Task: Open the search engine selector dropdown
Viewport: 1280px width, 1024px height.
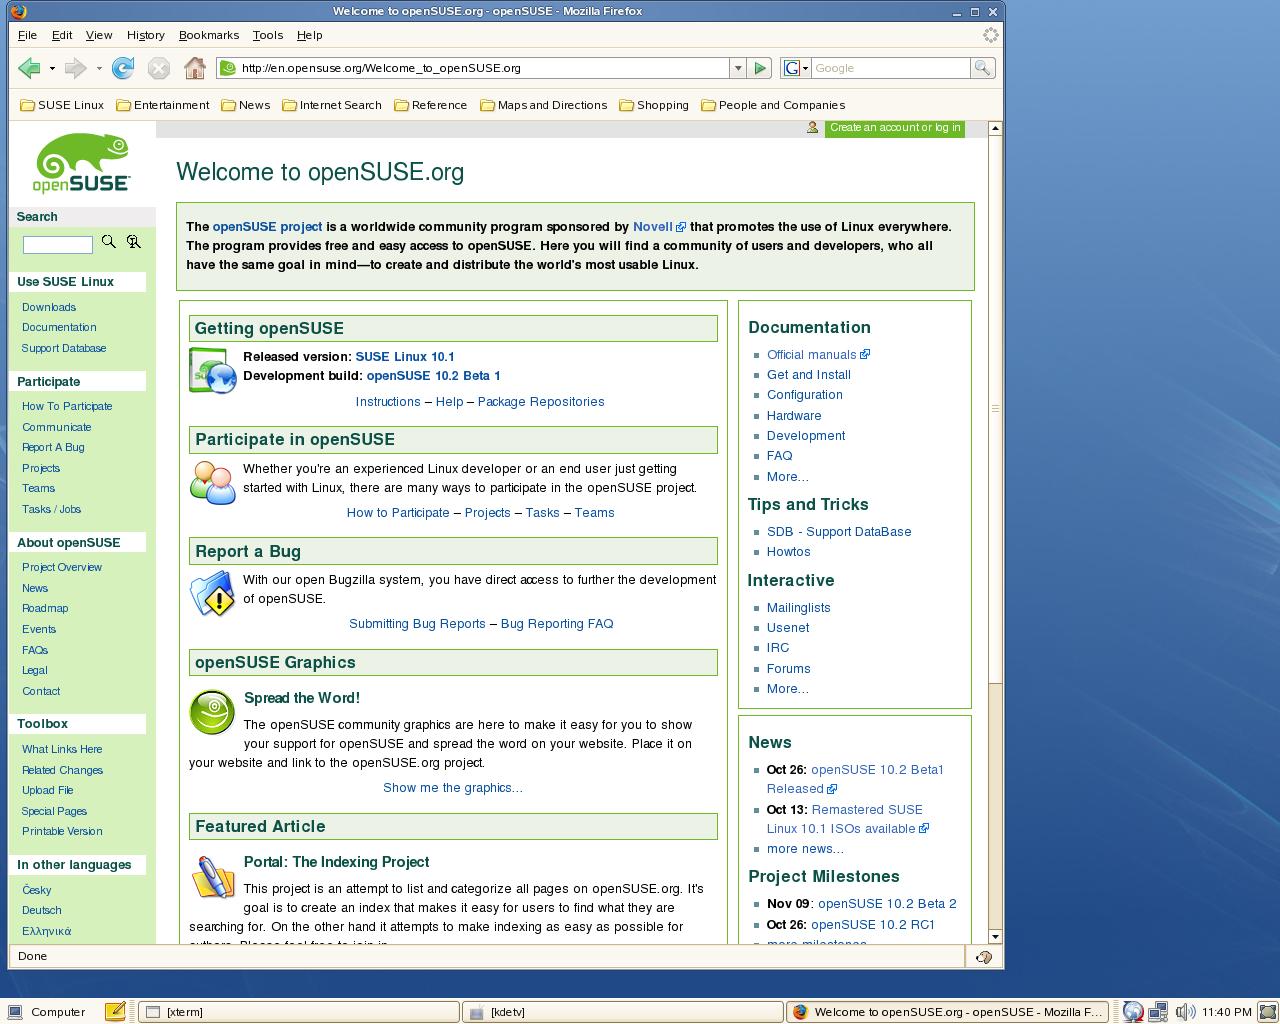Action: pyautogui.click(x=796, y=68)
